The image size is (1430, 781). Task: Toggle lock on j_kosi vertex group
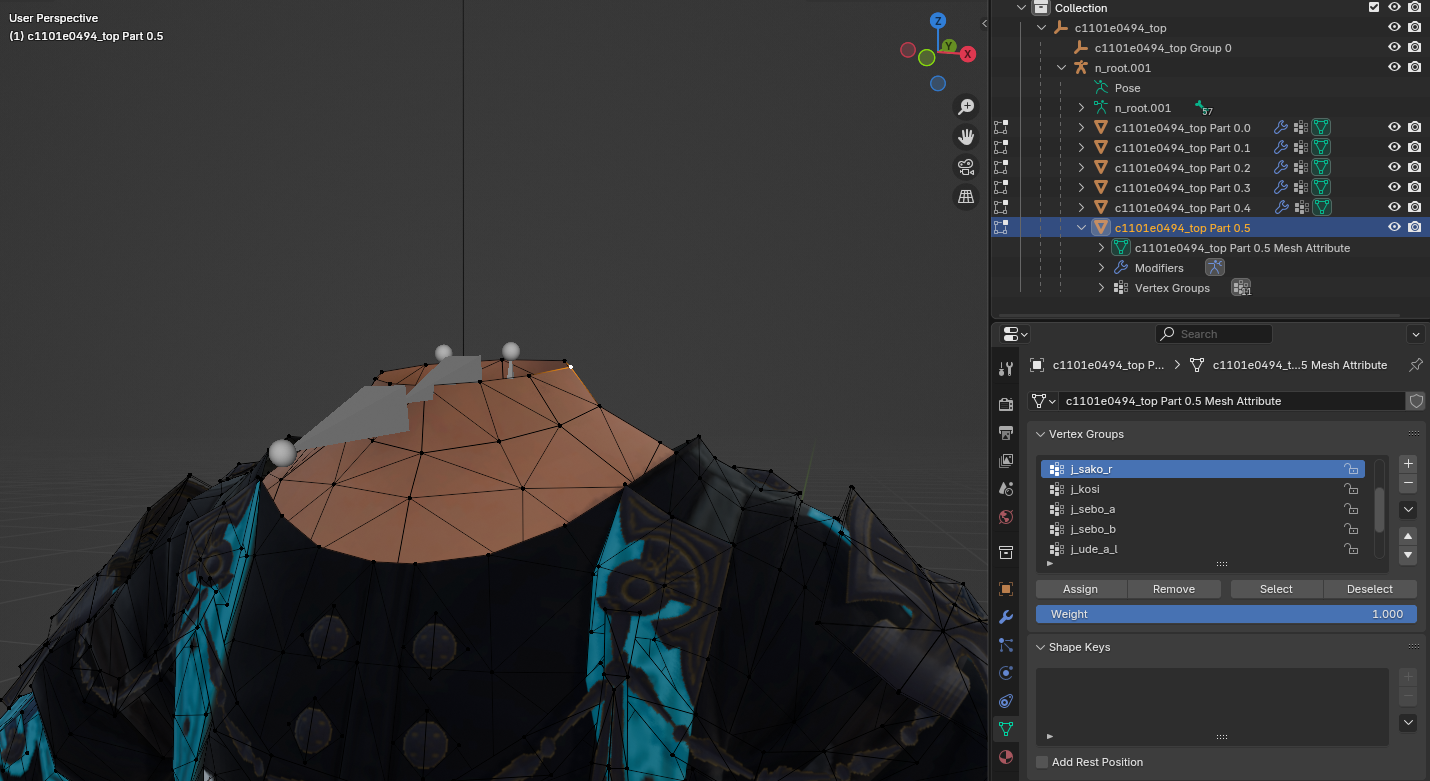(x=1350, y=489)
